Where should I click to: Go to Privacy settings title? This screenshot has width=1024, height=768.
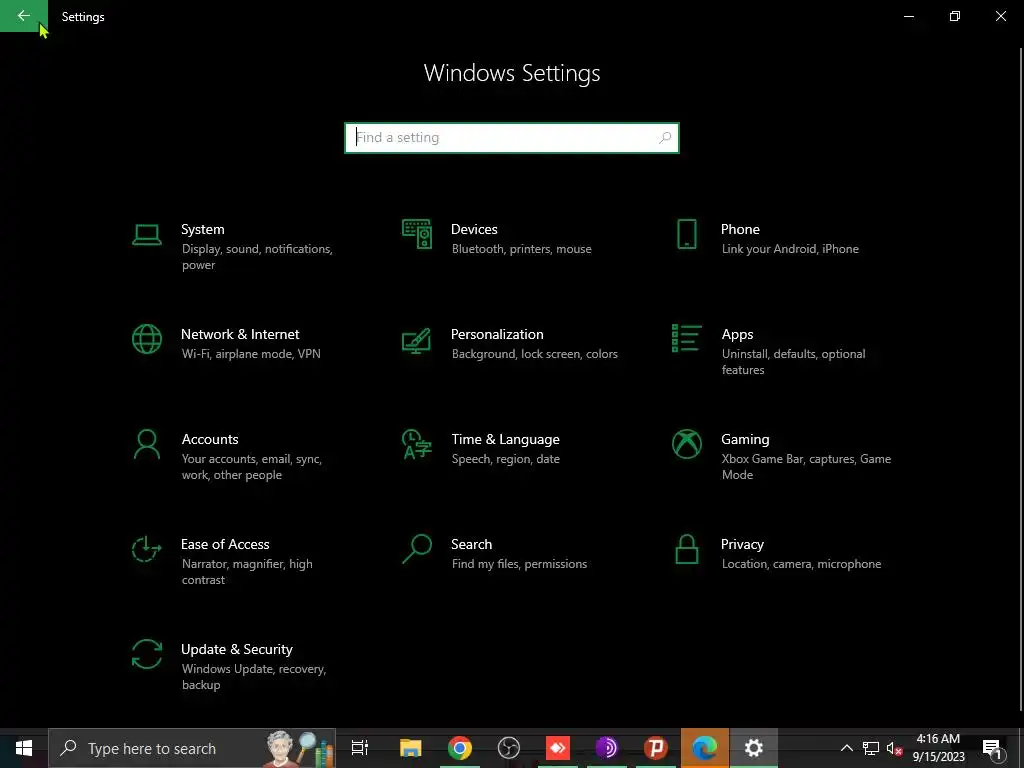[742, 545]
